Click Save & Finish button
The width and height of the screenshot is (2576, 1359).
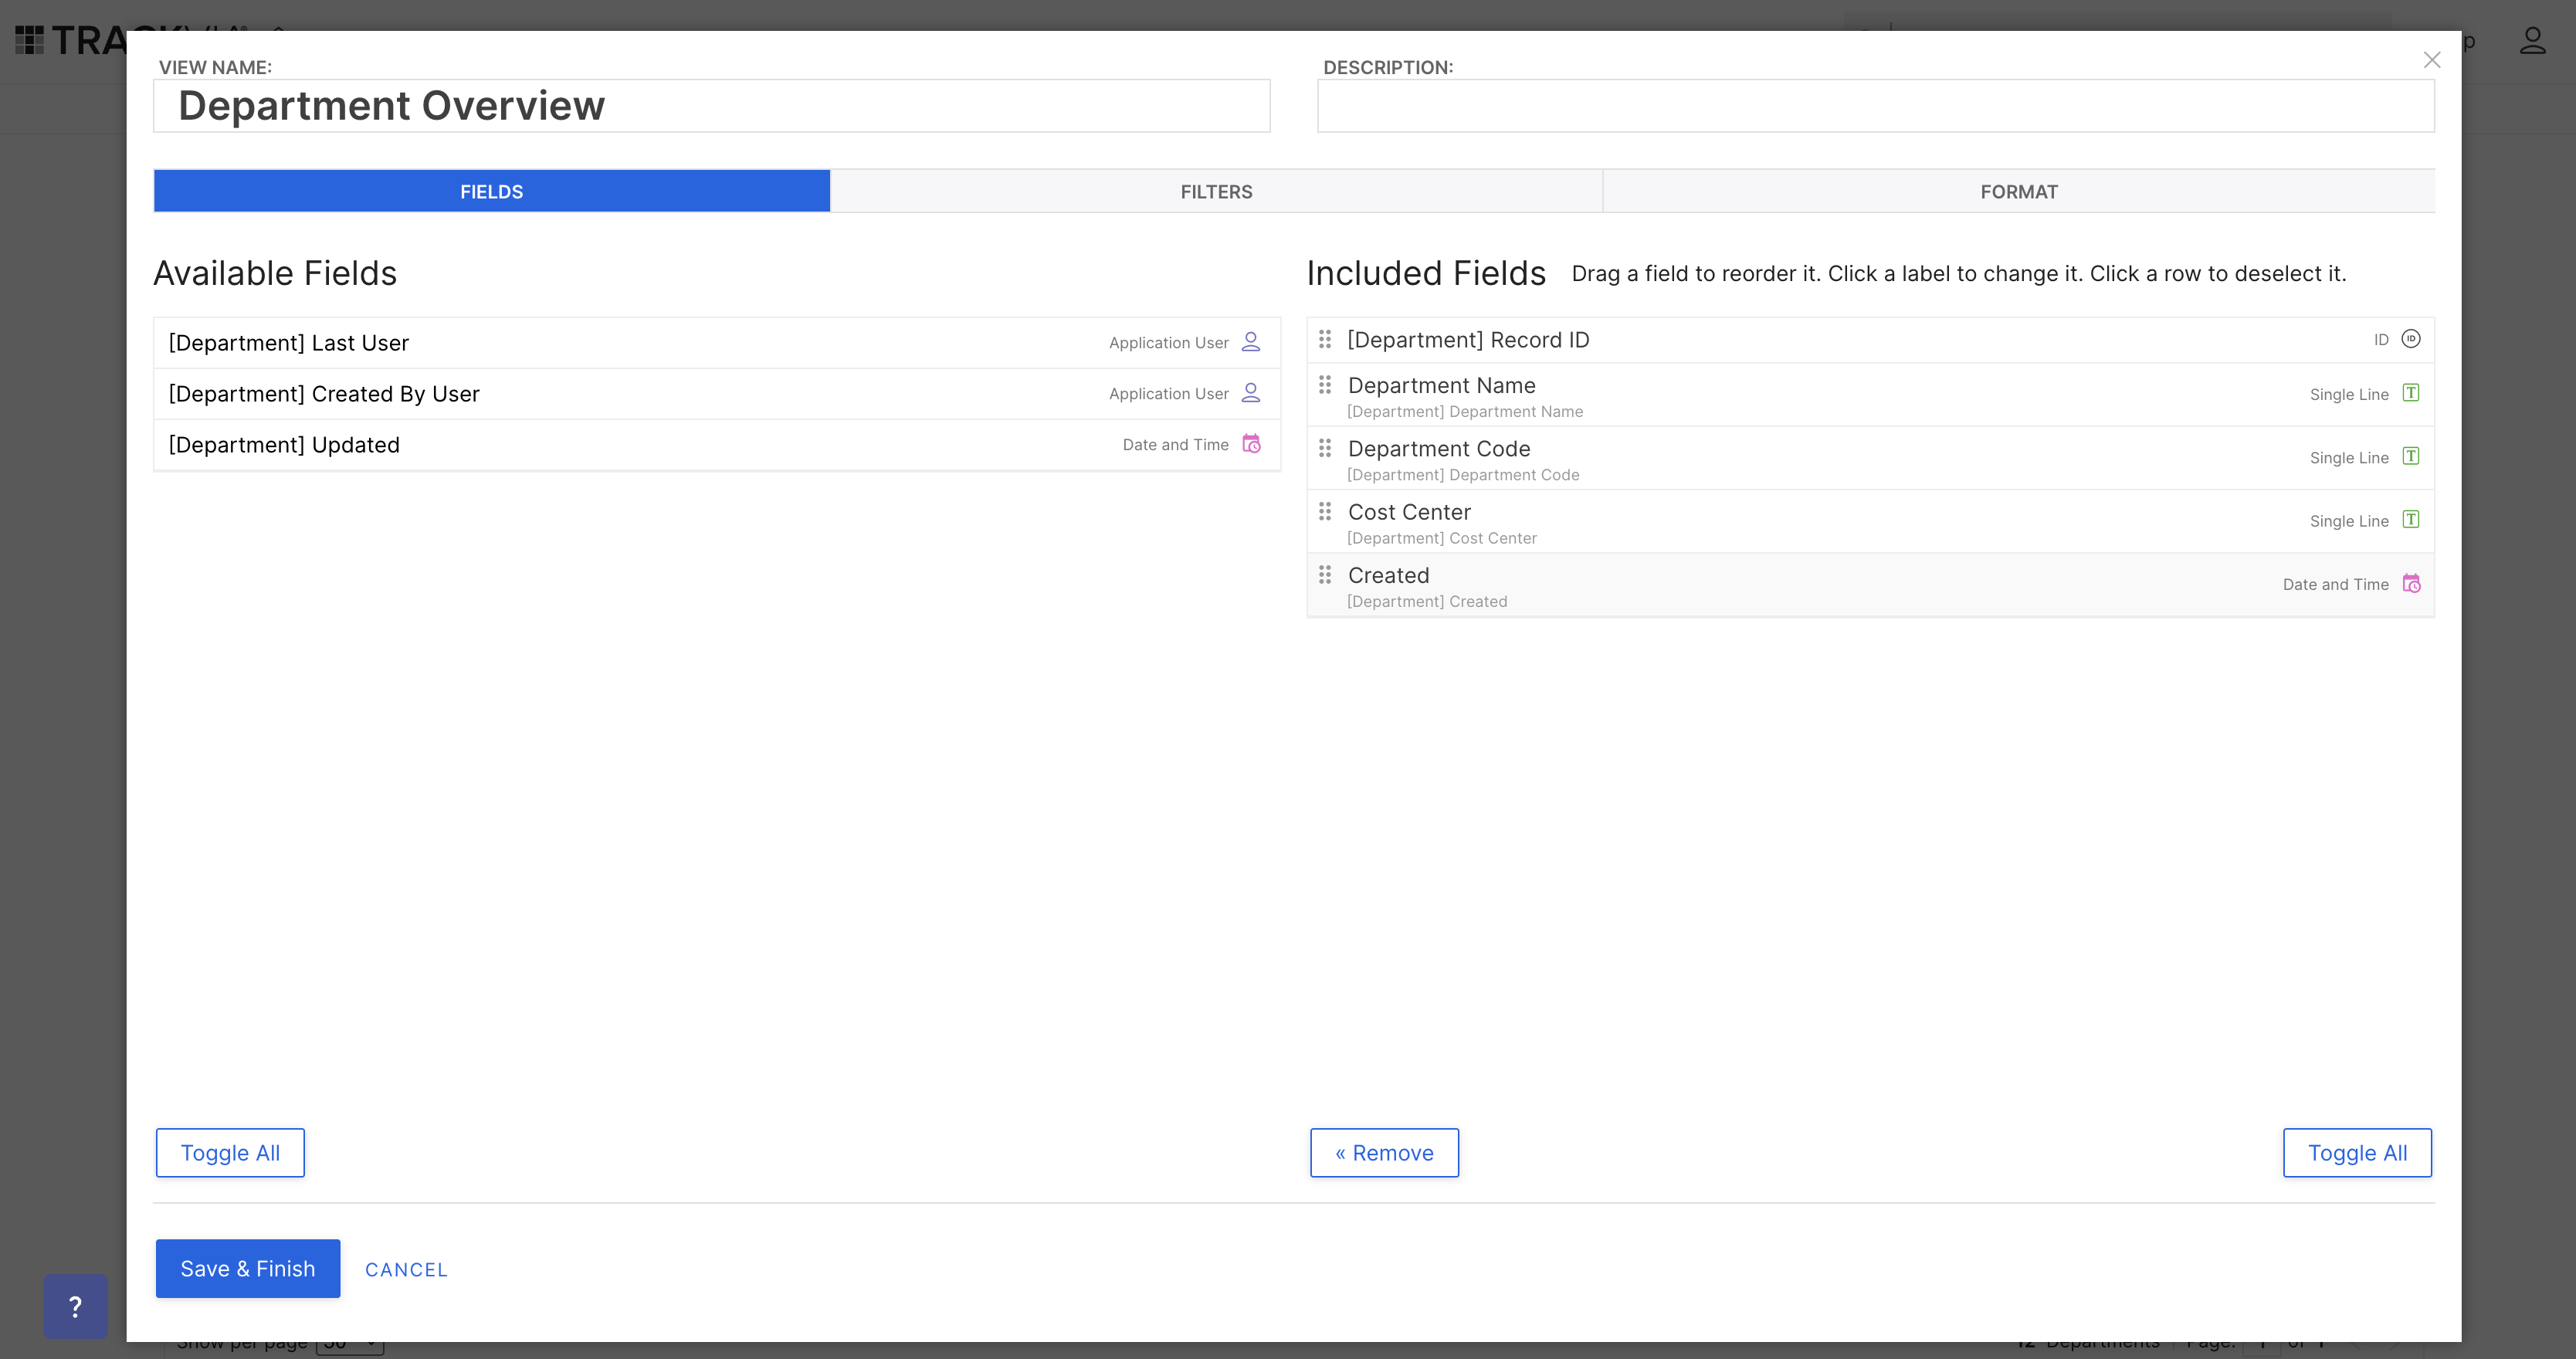point(248,1268)
